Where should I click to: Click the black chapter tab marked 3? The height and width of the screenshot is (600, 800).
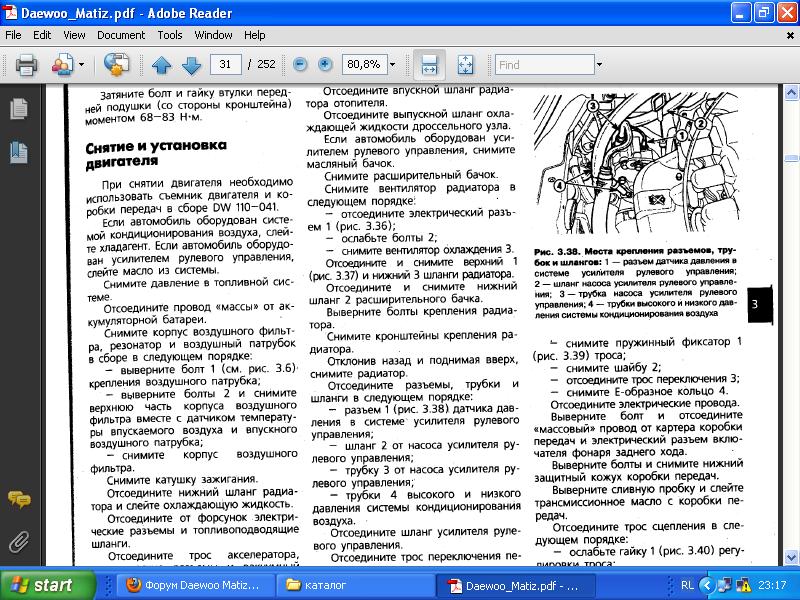(760, 305)
